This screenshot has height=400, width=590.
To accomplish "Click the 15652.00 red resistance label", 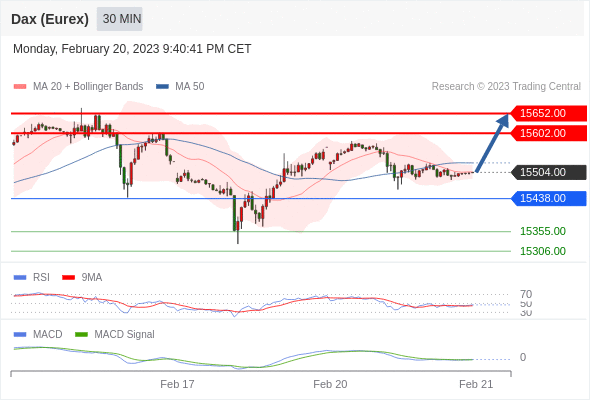I will tap(548, 113).
